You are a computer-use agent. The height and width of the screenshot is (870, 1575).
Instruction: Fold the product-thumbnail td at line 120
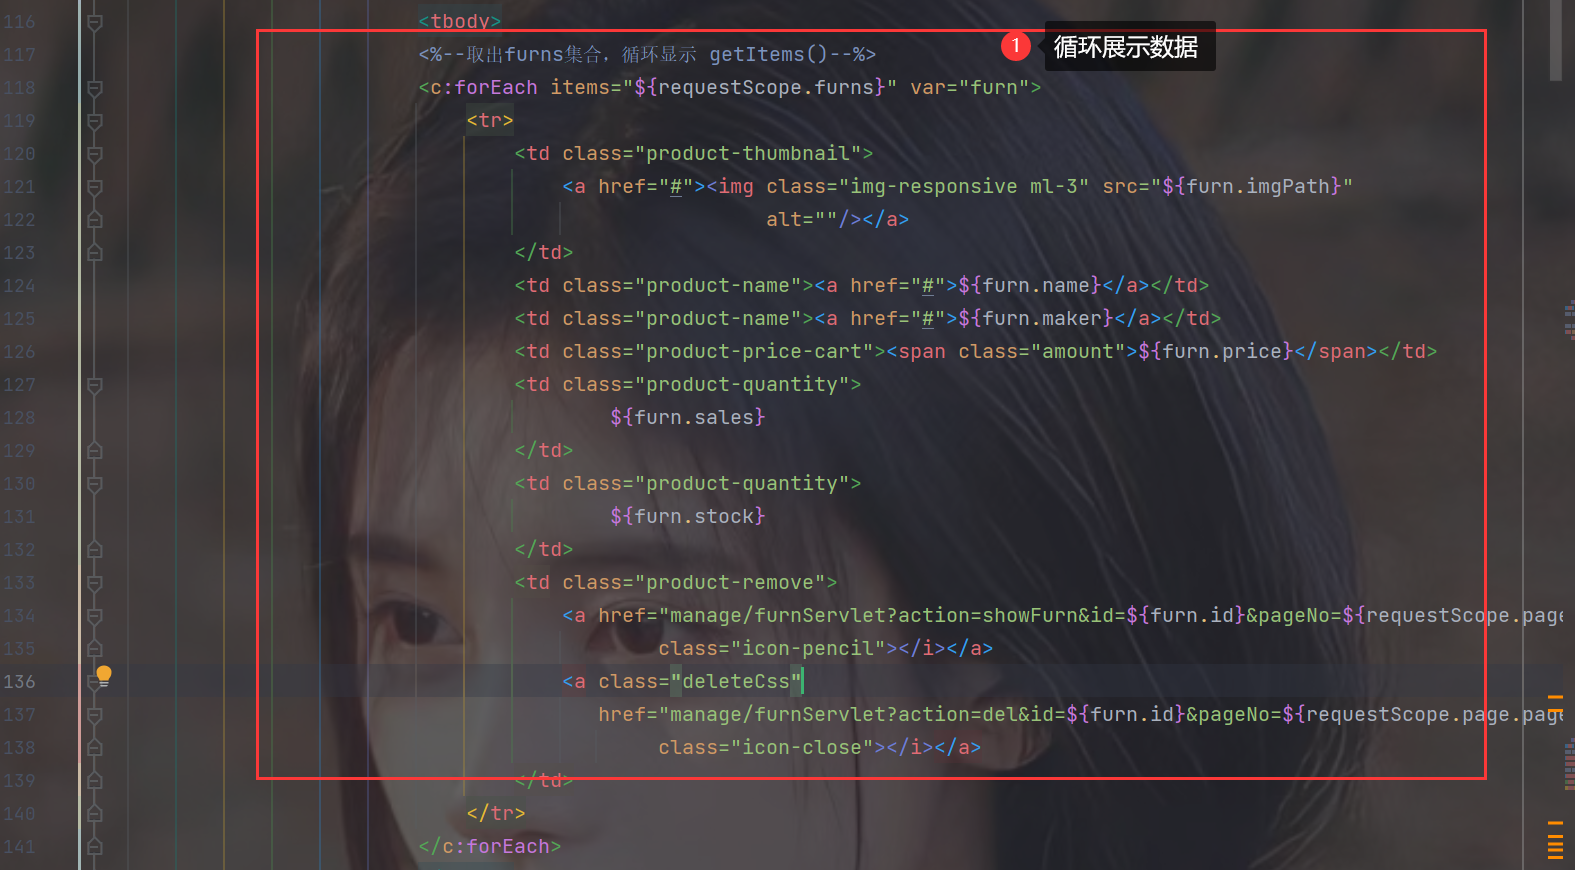(x=94, y=154)
